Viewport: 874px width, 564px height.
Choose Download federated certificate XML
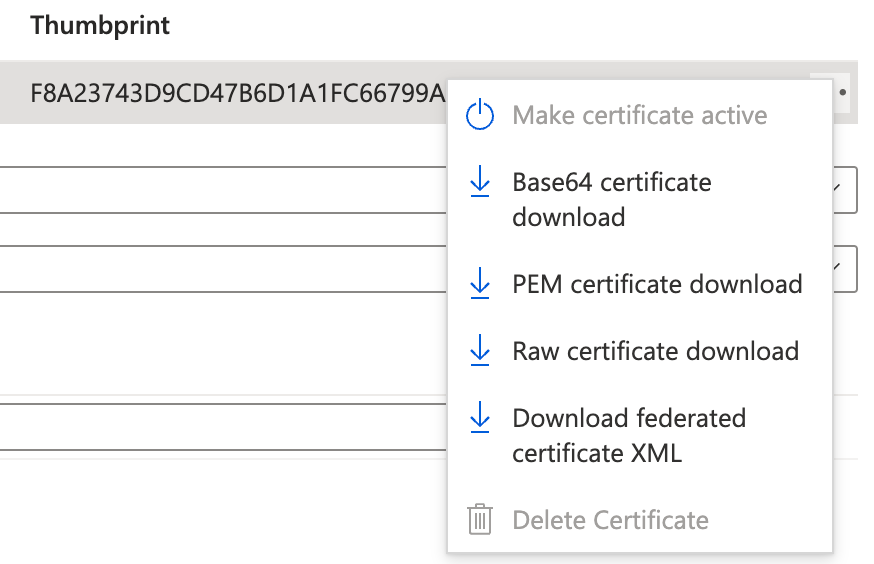[x=640, y=435]
